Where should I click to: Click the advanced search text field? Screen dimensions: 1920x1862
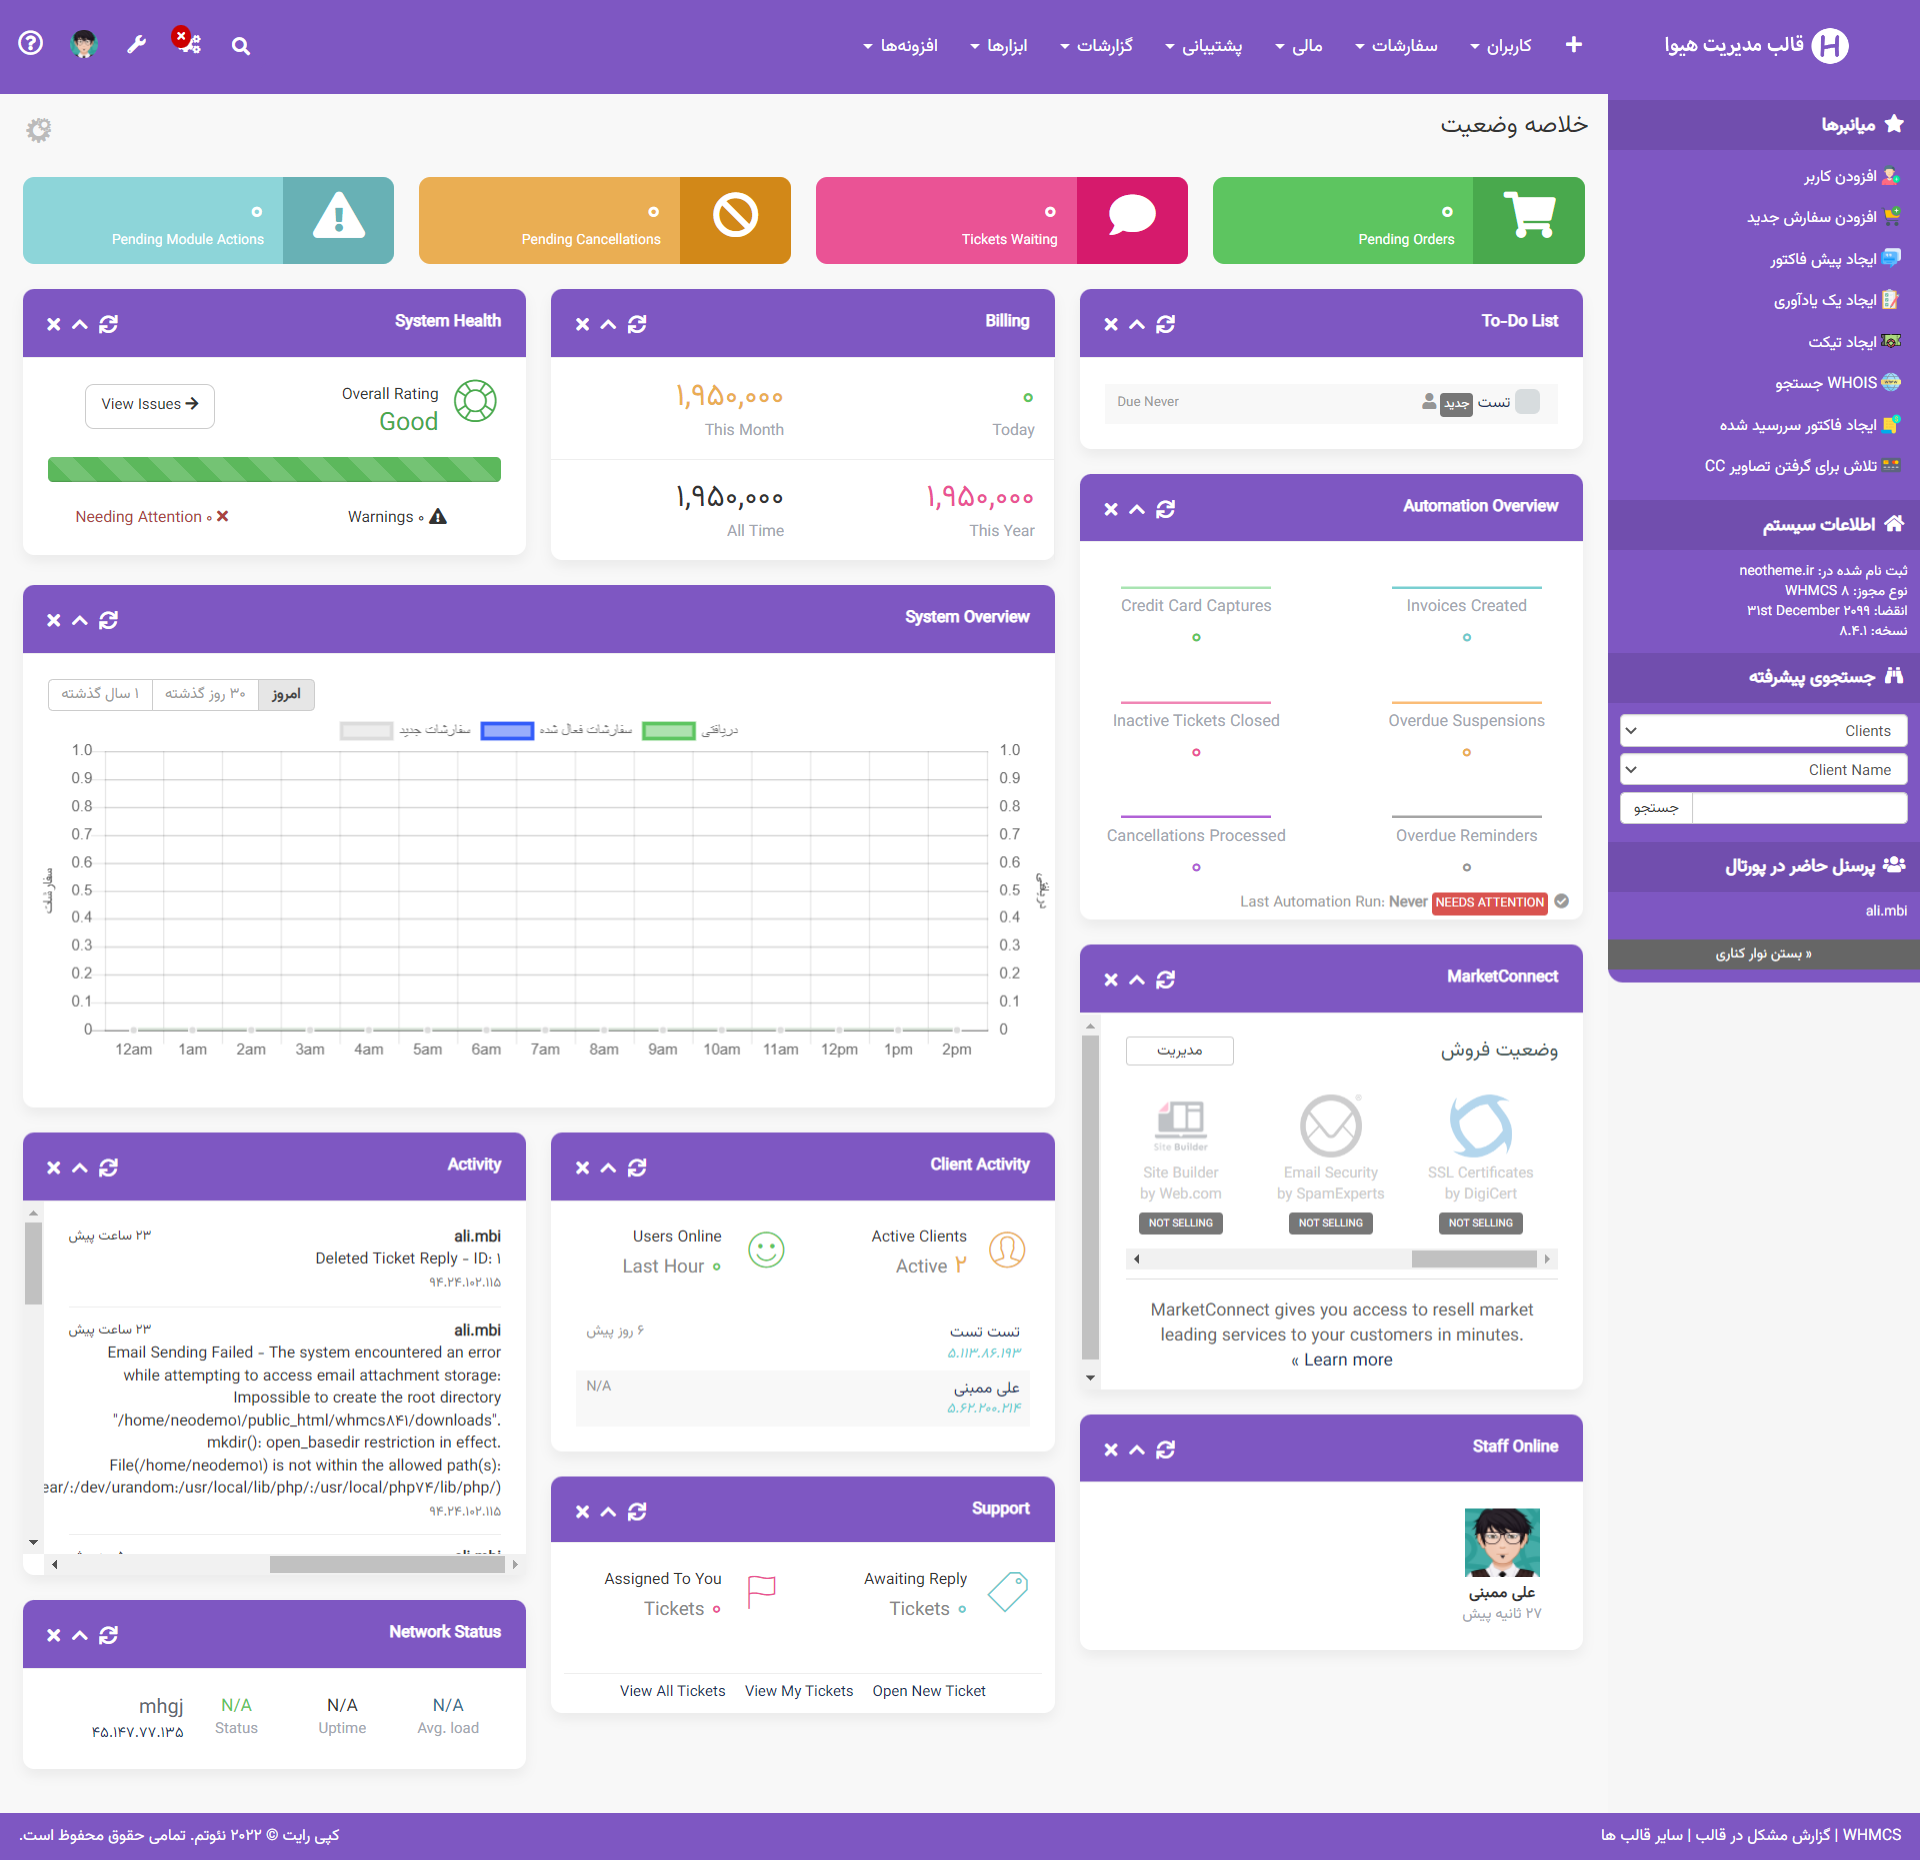1798,808
